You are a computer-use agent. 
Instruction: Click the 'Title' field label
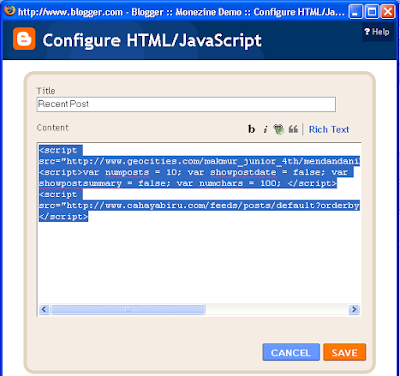[46, 91]
